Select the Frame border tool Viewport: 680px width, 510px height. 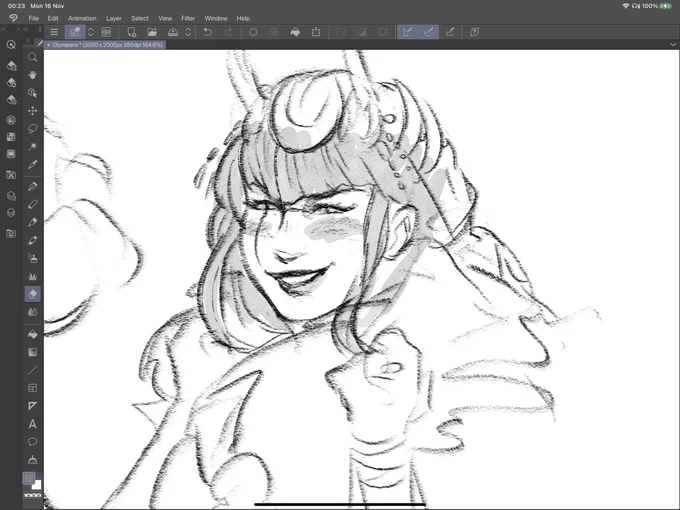coord(33,388)
